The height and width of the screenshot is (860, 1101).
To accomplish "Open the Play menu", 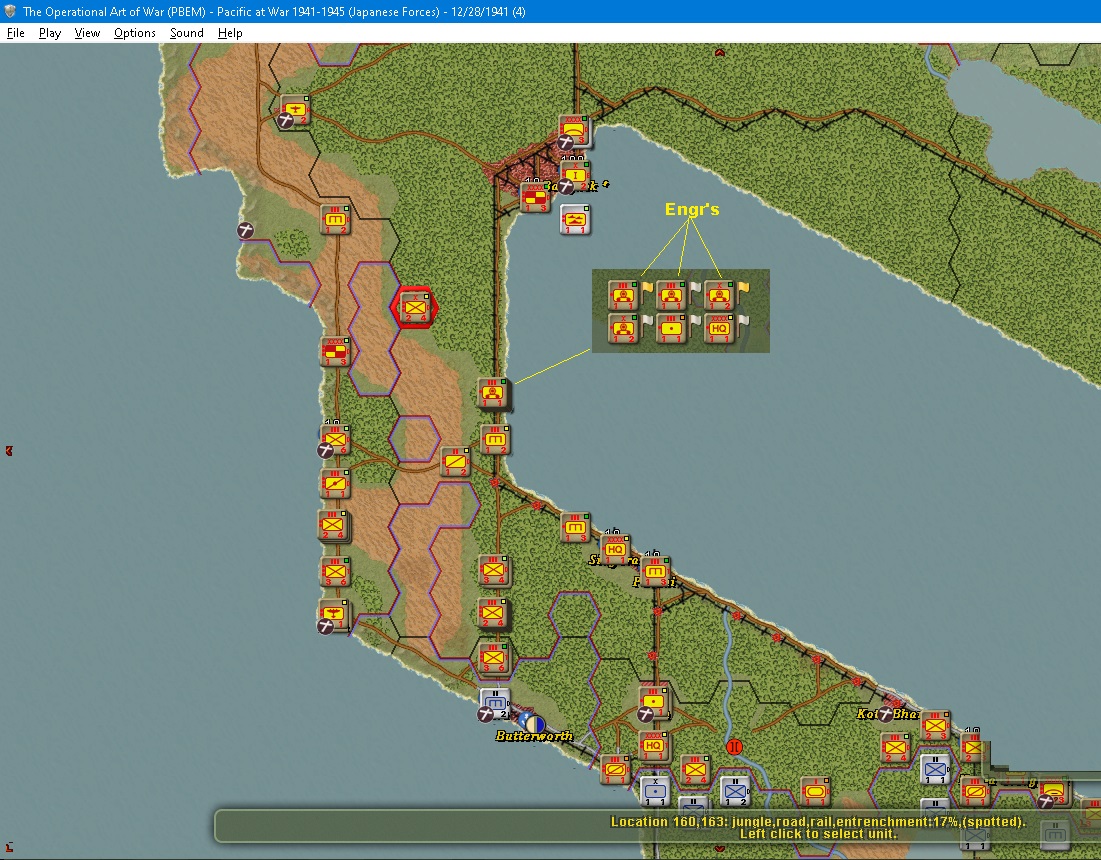I will pyautogui.click(x=50, y=33).
